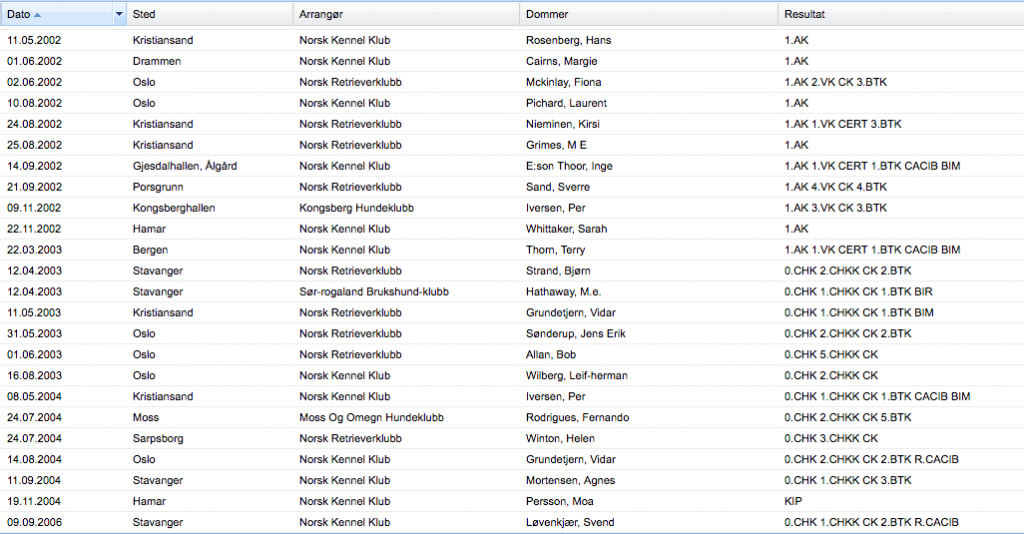Viewport: 1024px width, 534px height.
Task: Select judge Sønderup, Jens Erik
Action: 575,333
